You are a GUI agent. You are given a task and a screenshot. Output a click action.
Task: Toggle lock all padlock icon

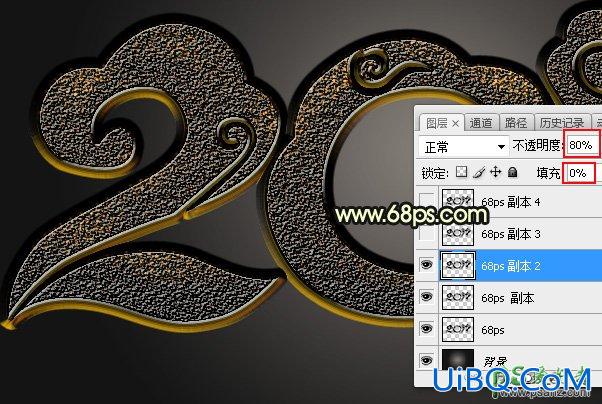click(x=513, y=172)
